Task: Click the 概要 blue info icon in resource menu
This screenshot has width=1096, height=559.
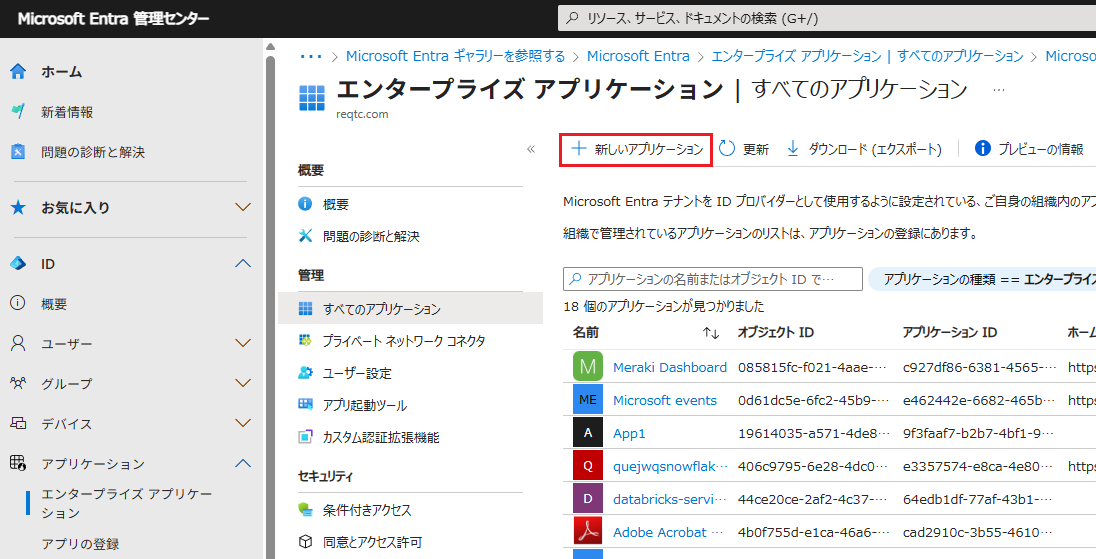Action: click(x=305, y=204)
